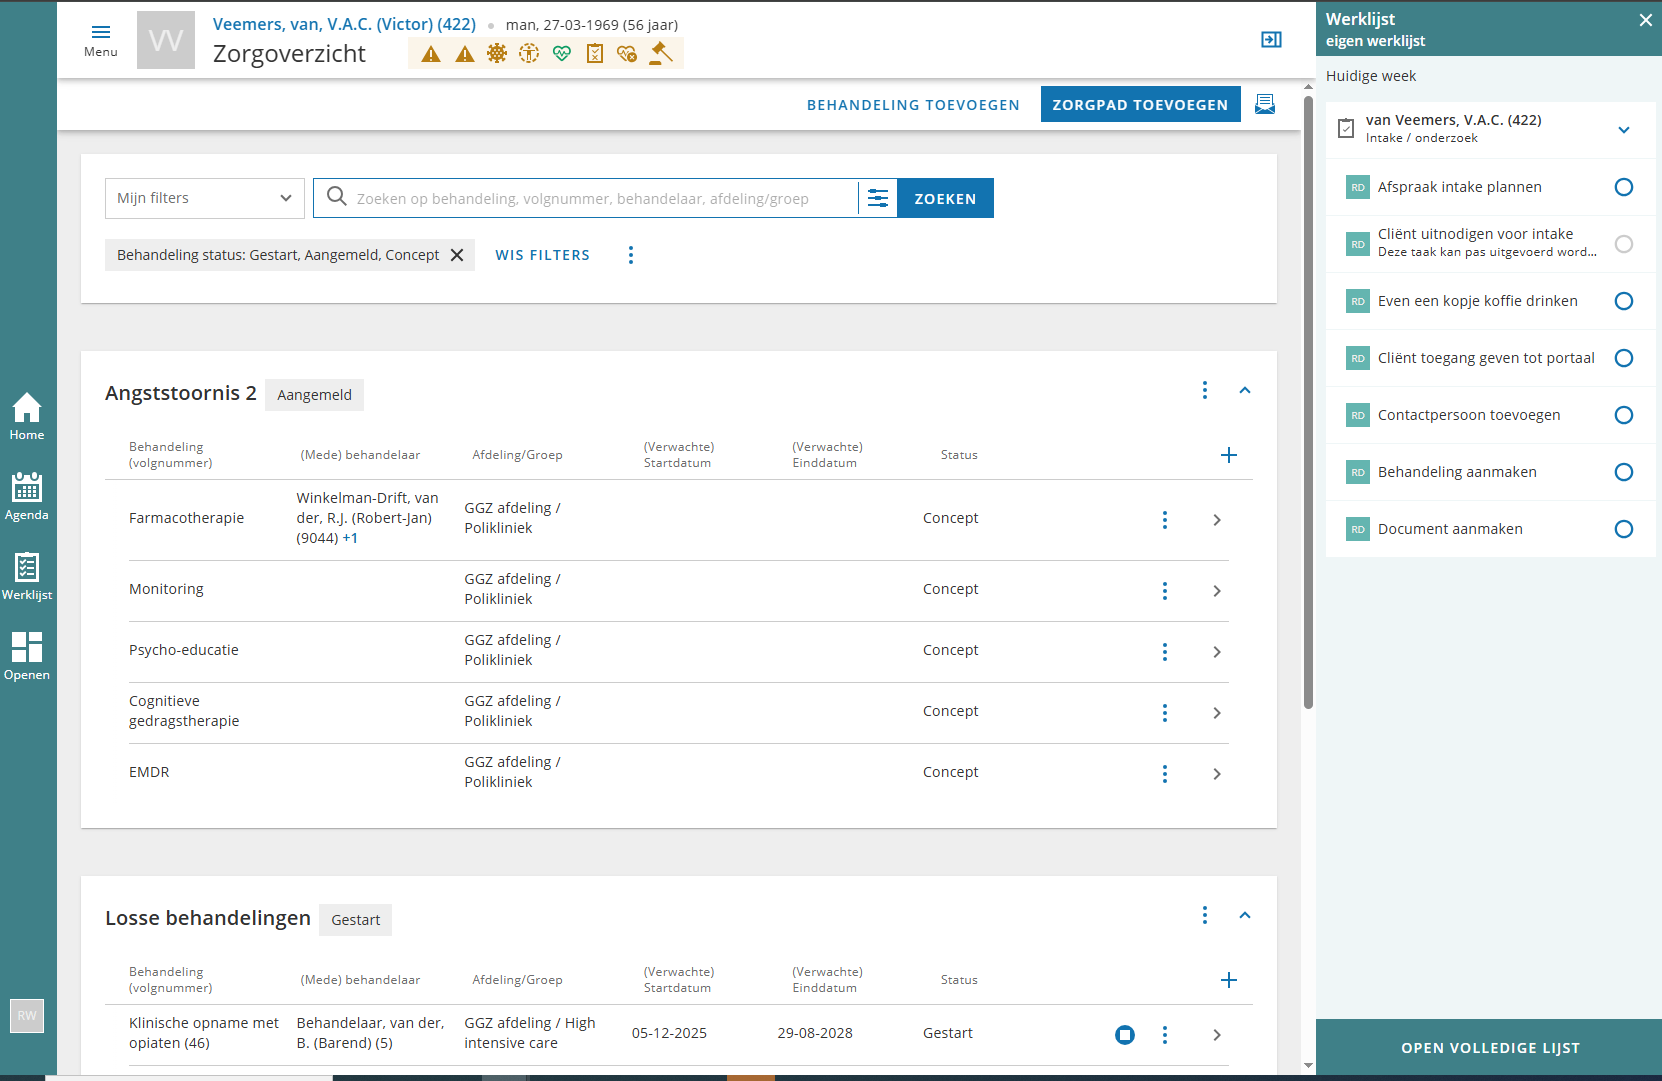Click the ZORGPAD TOEVOEGEN button
The image size is (1662, 1081).
click(1140, 104)
